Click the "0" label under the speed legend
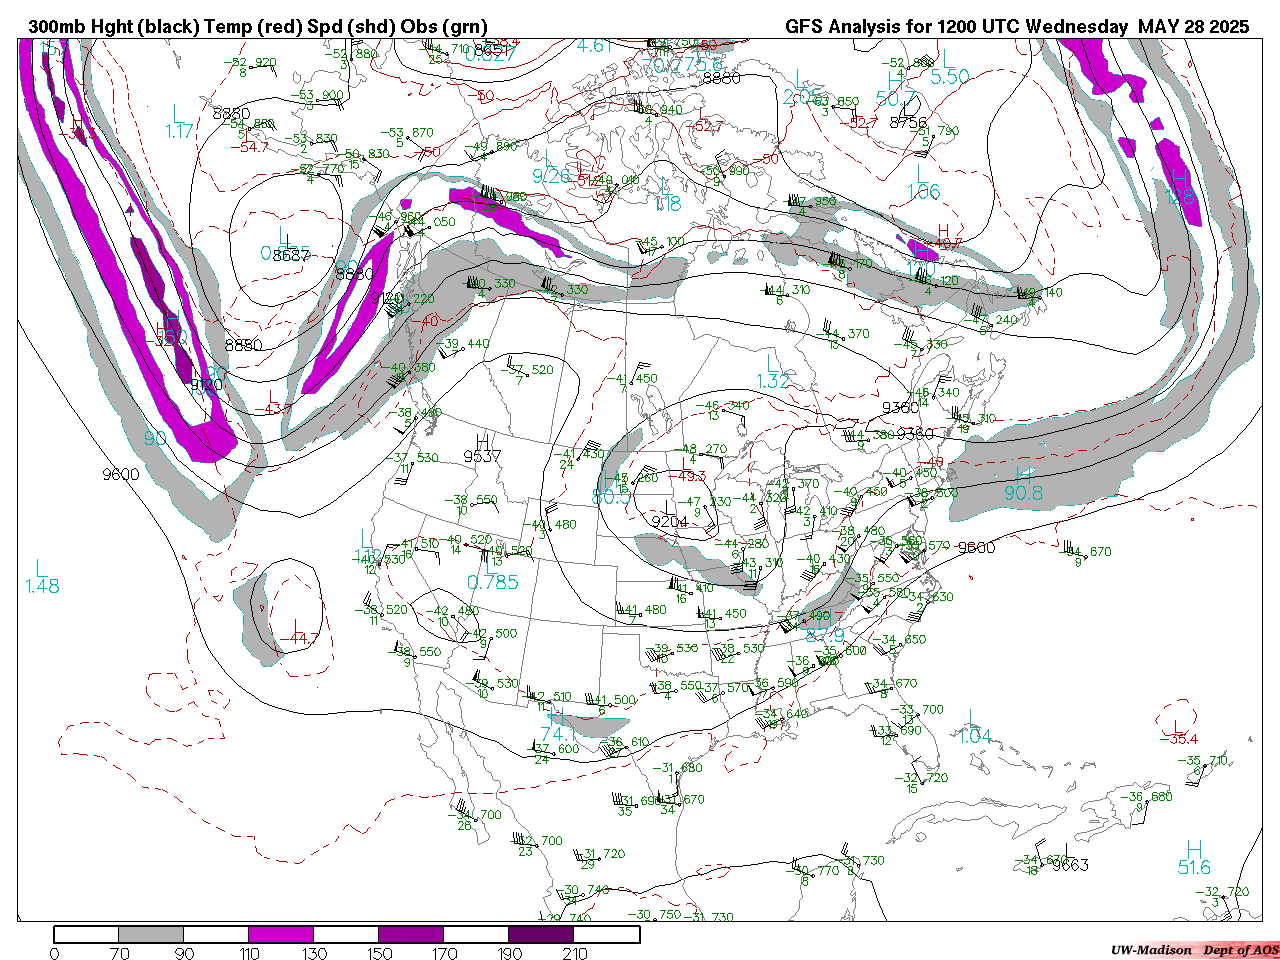The width and height of the screenshot is (1280, 960). (x=54, y=953)
